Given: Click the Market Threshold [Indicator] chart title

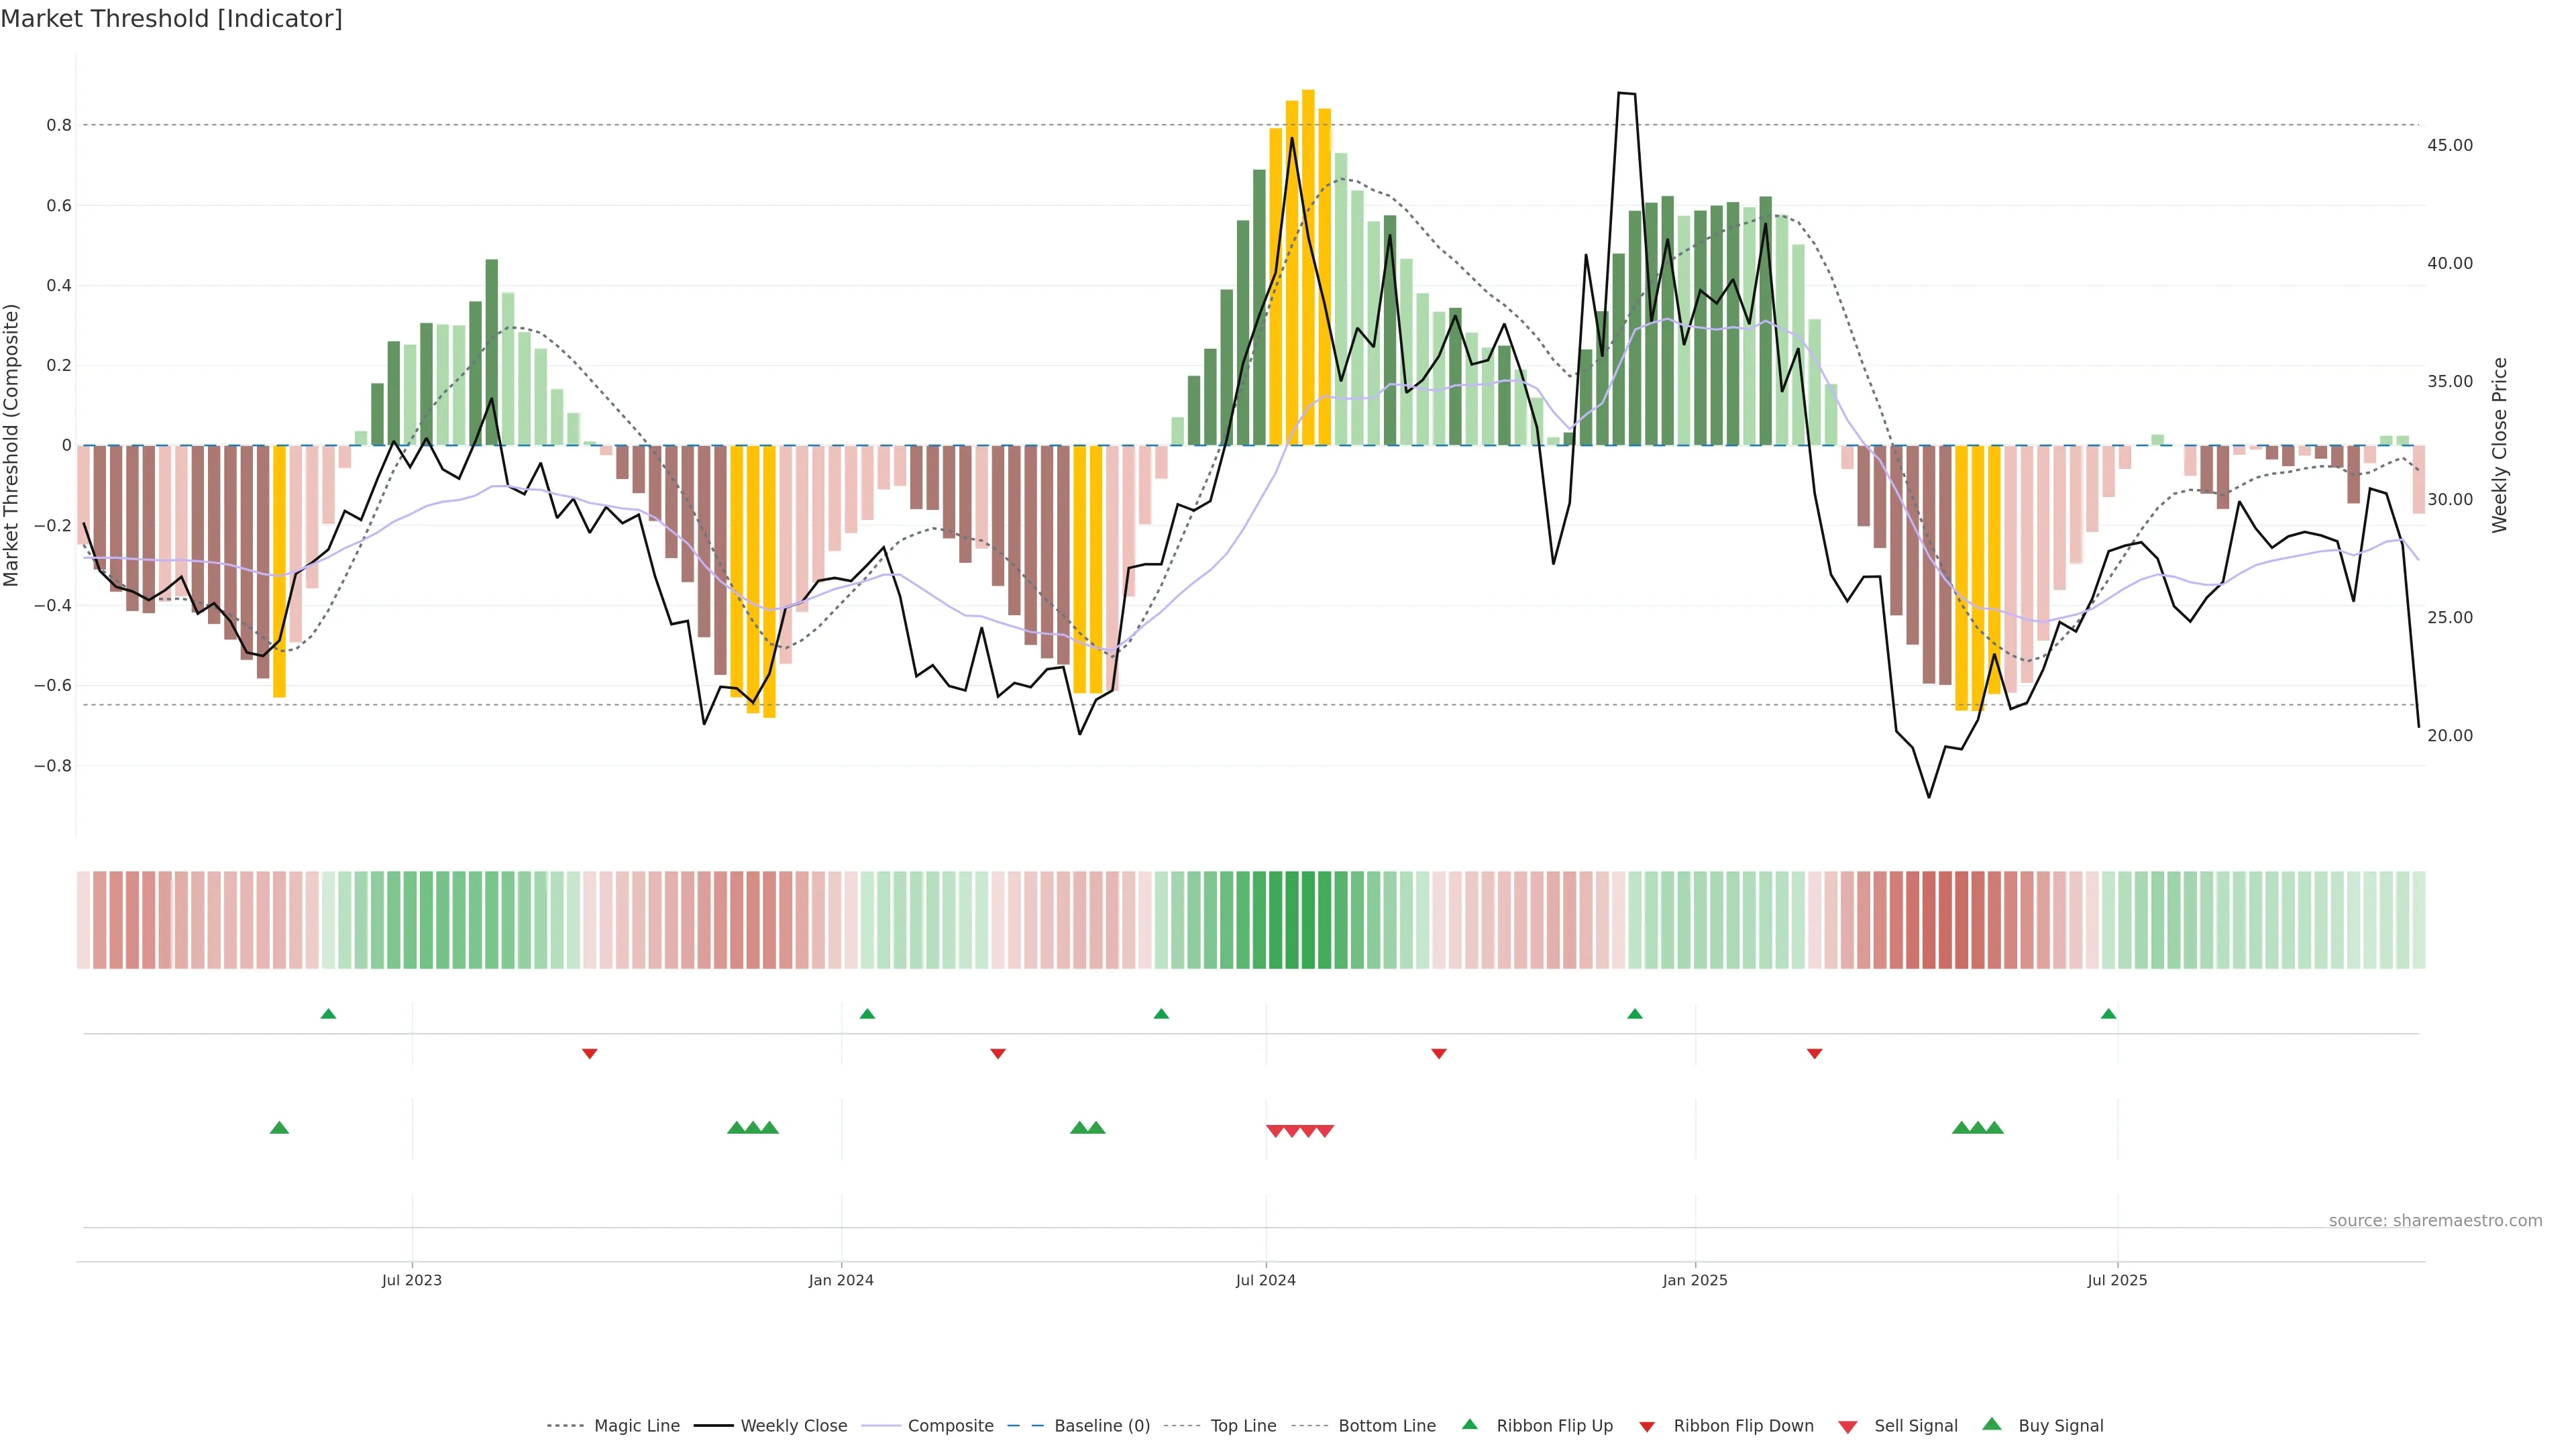Looking at the screenshot, I should (171, 19).
